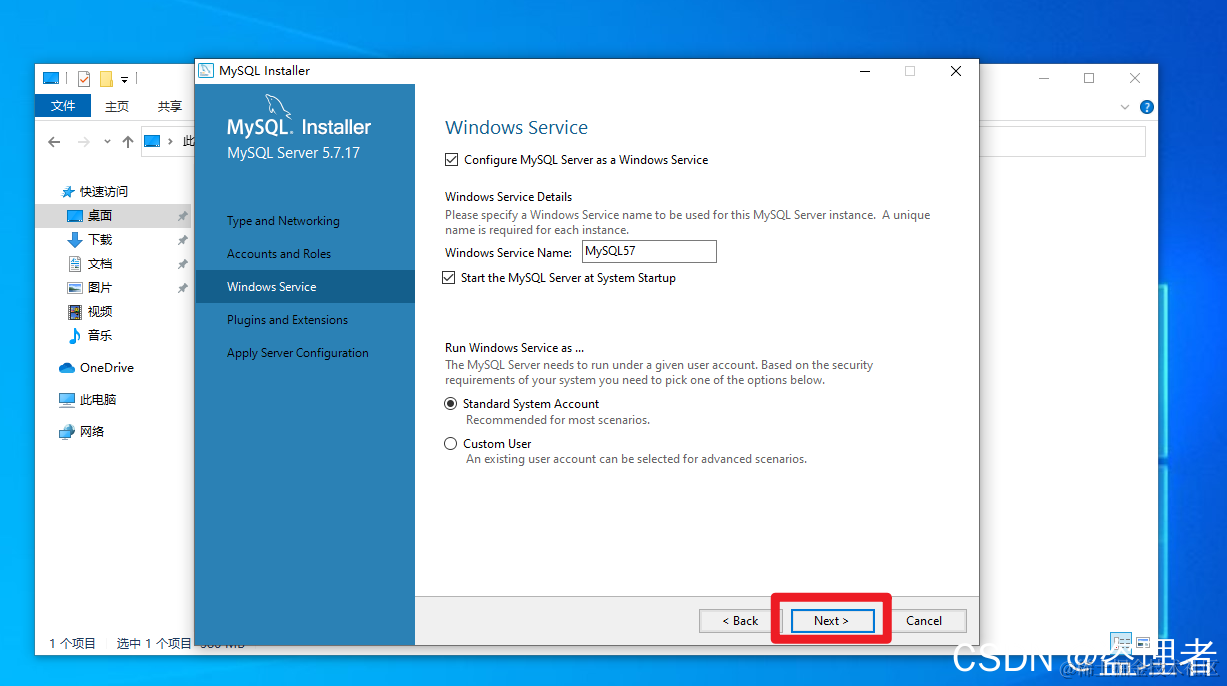Screen dimensions: 1227x686
Task: Open 文档 in the Explorer navigation pane
Action: pos(89,264)
